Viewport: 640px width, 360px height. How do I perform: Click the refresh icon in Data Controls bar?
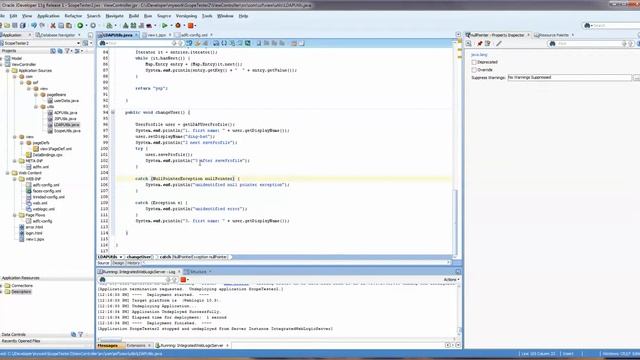coord(73,334)
